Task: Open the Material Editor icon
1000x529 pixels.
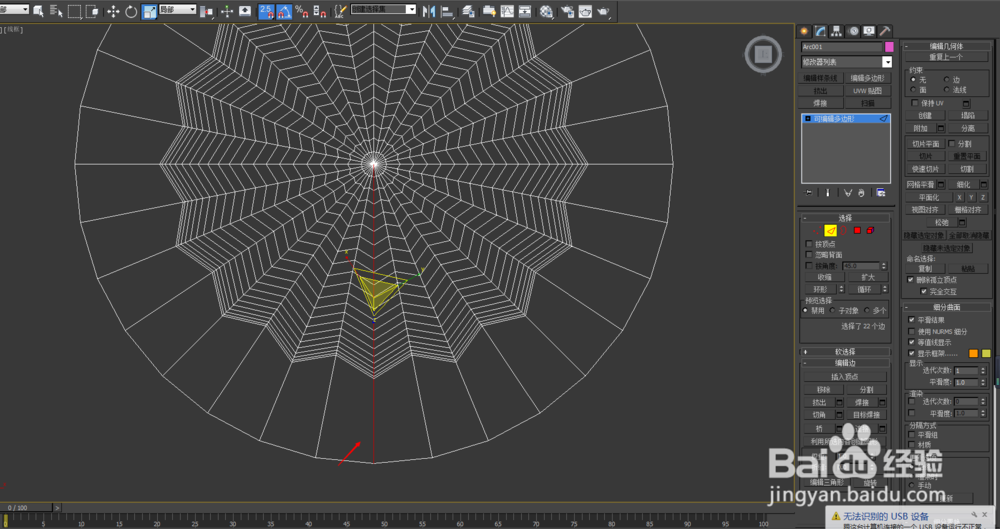Action: click(546, 11)
